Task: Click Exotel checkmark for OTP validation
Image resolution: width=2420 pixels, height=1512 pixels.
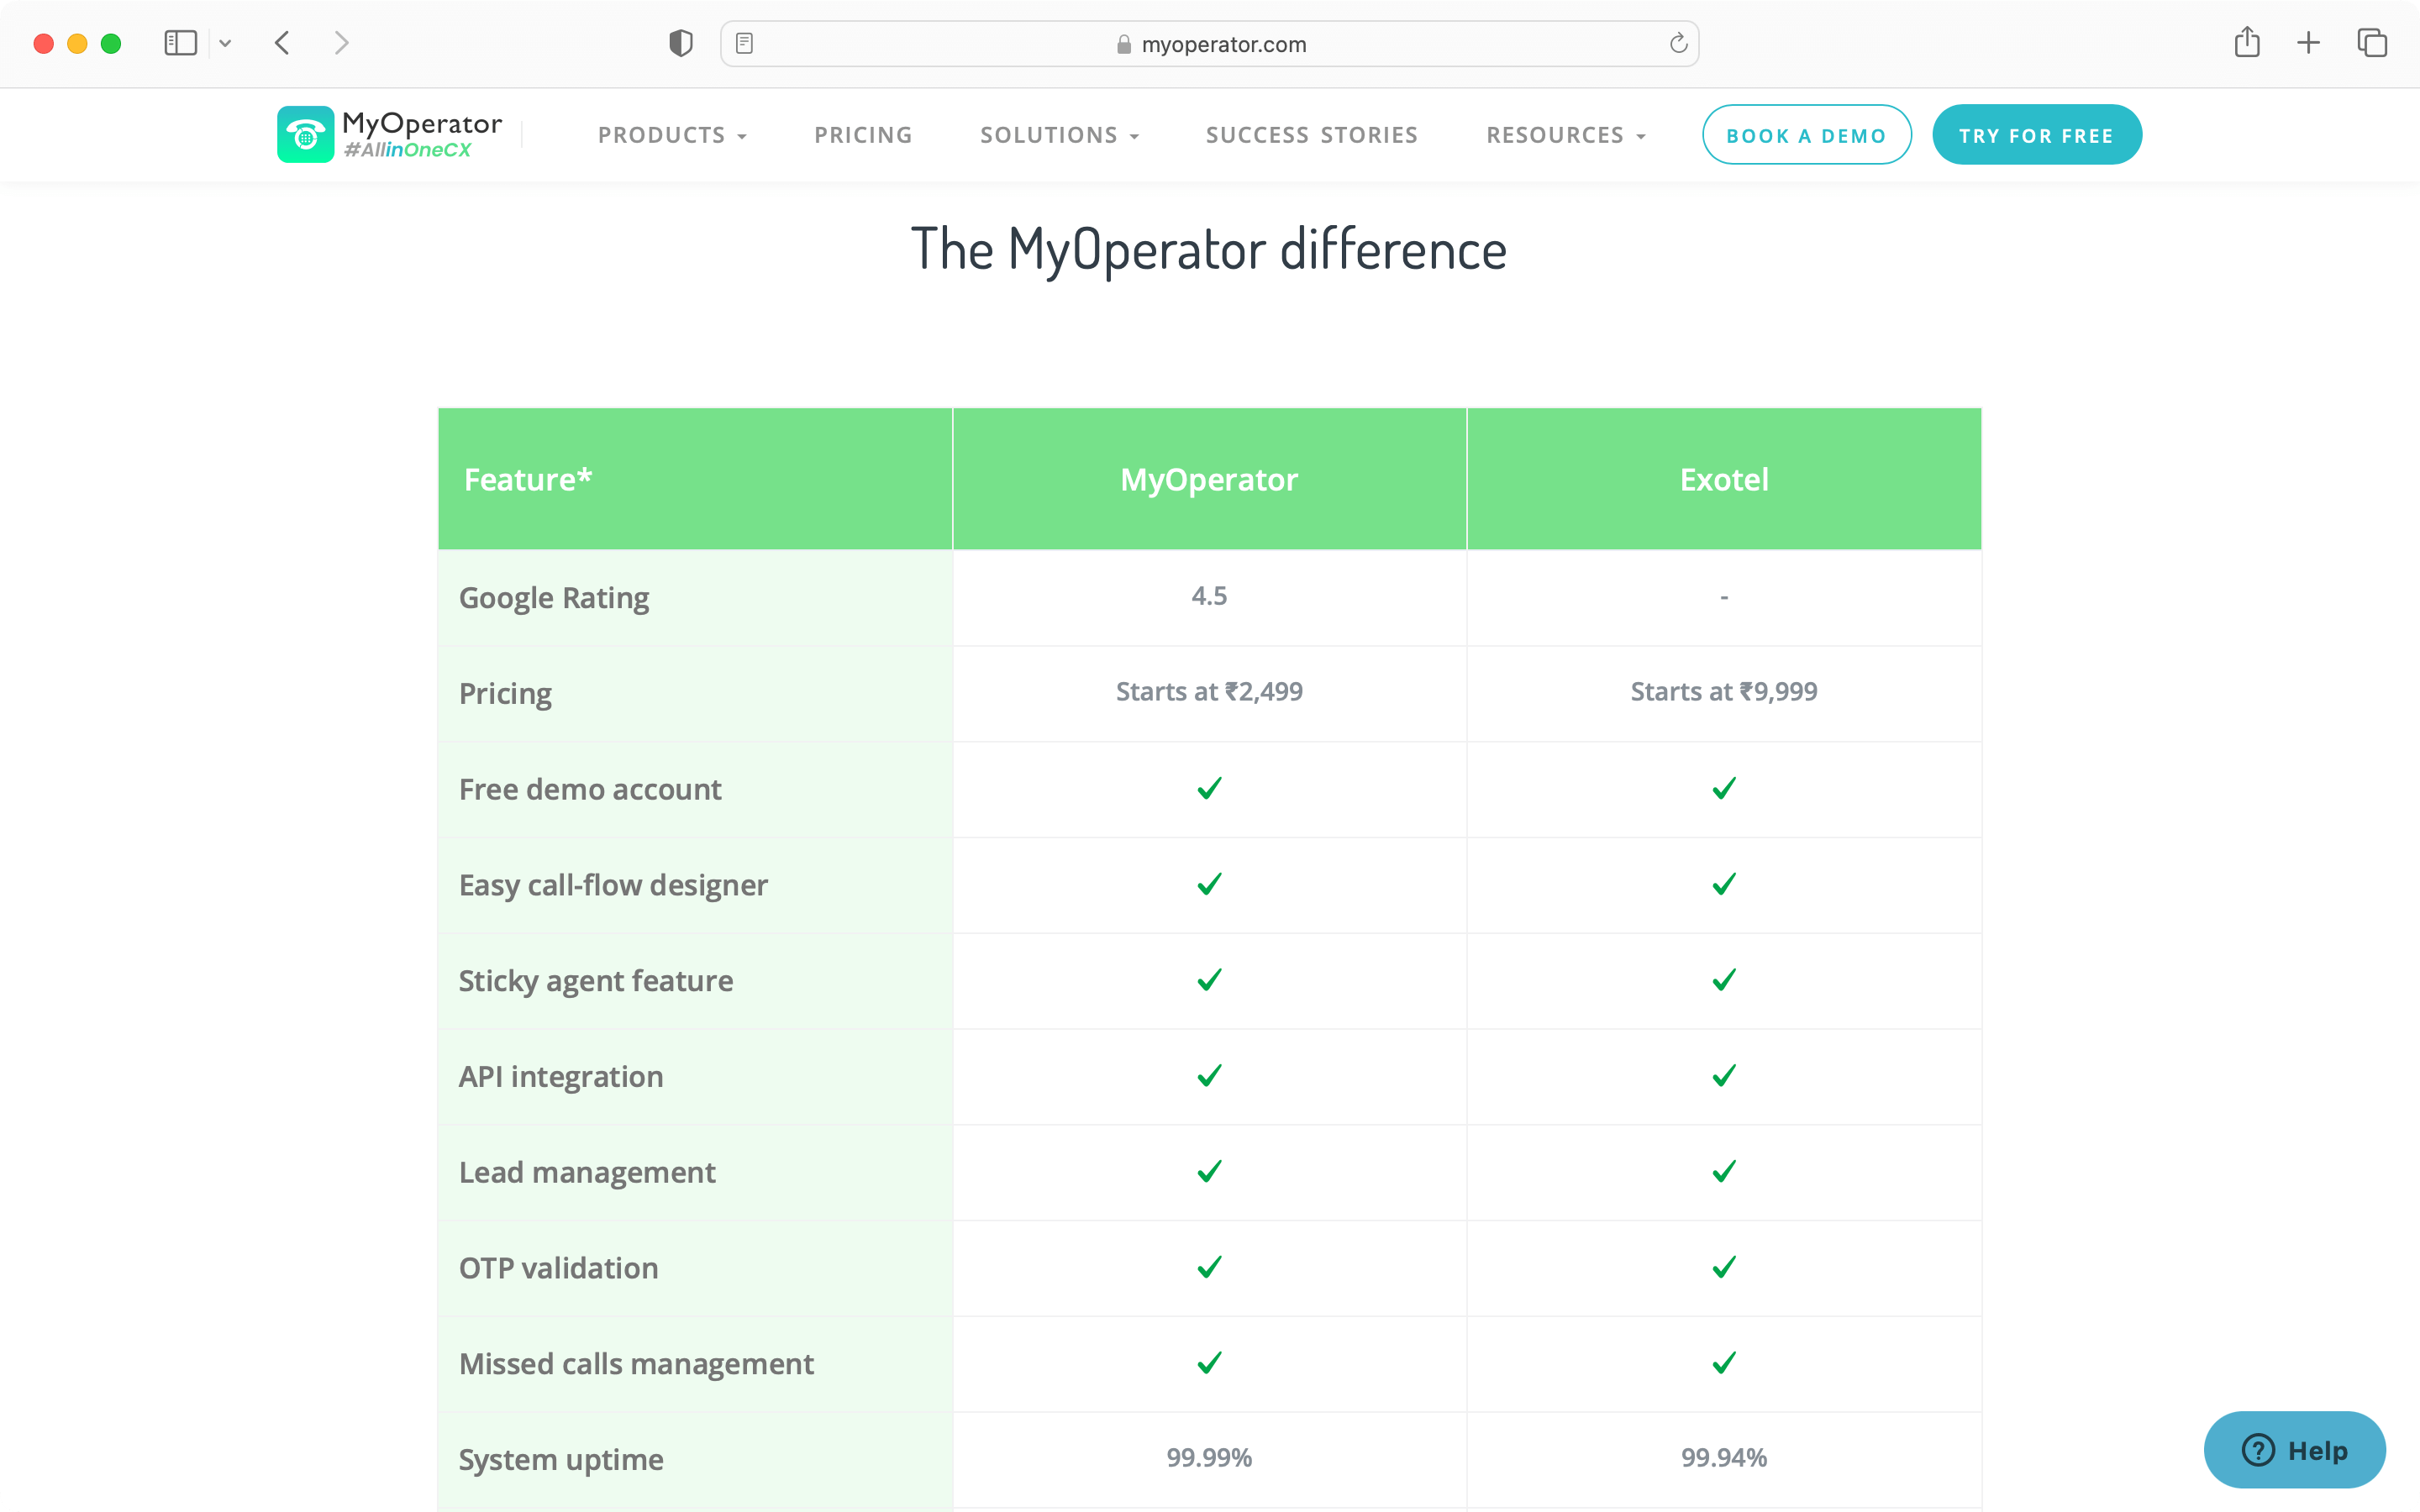Action: (x=1724, y=1267)
